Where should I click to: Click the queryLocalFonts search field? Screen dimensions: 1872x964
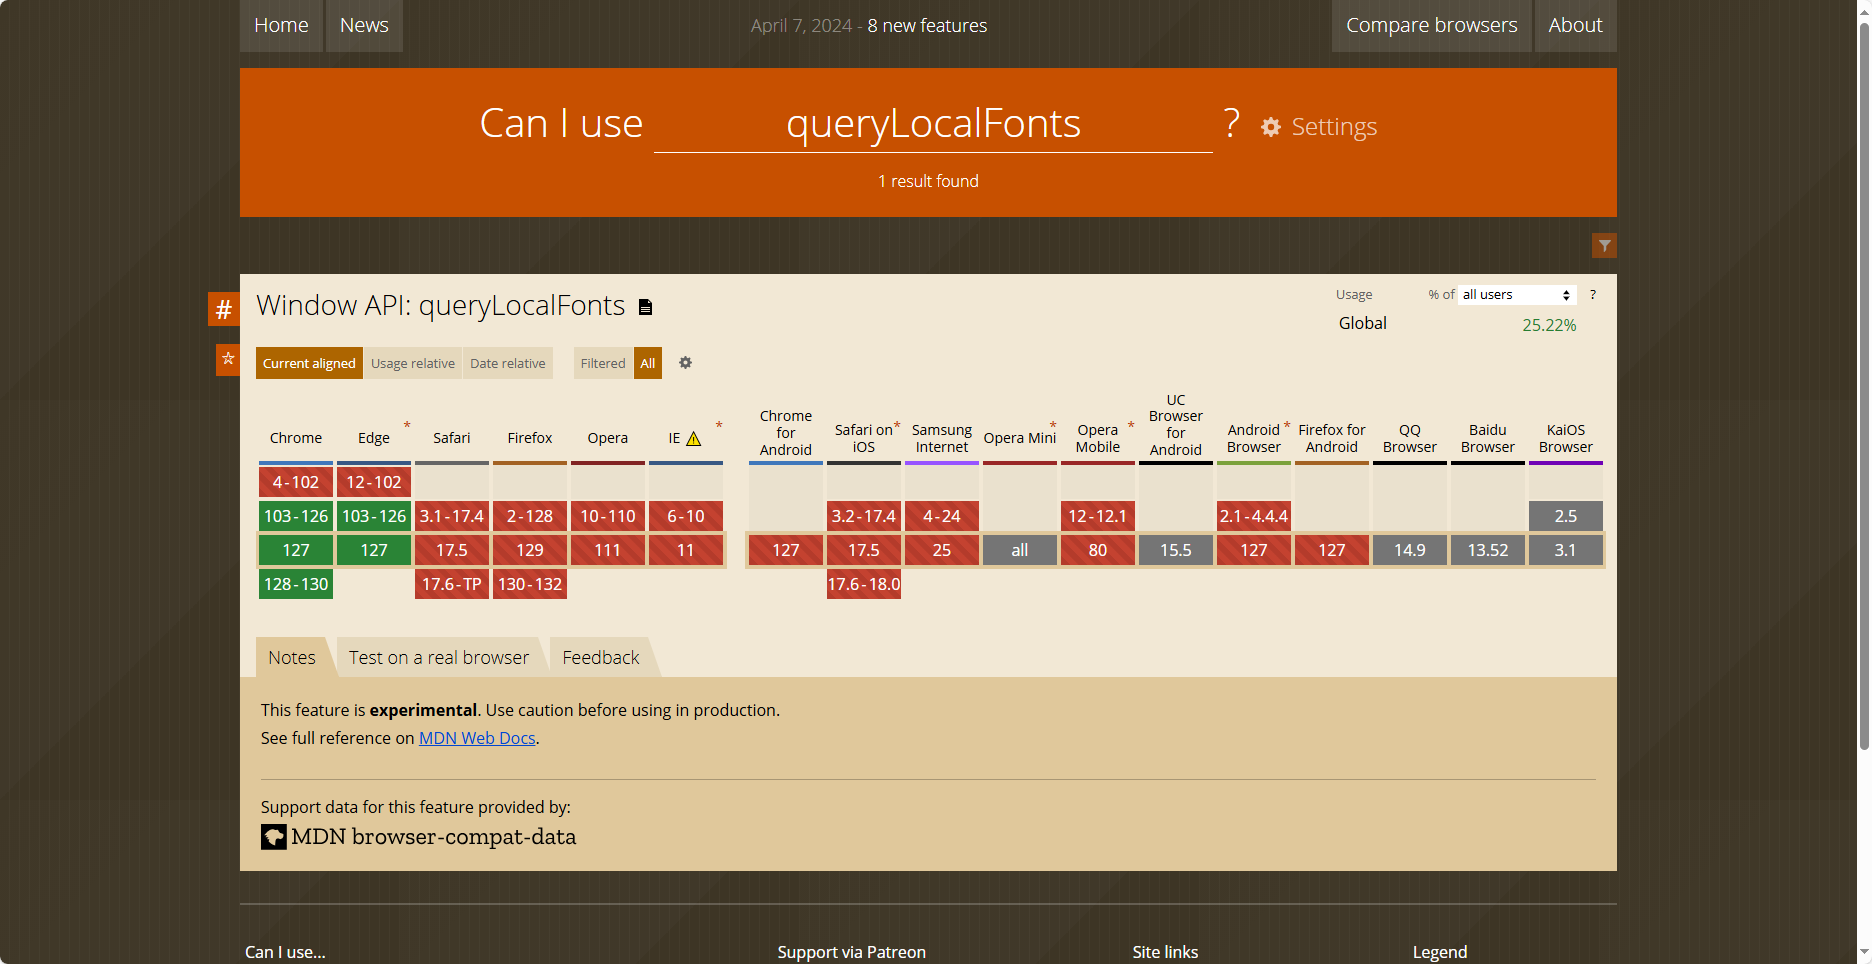point(933,124)
